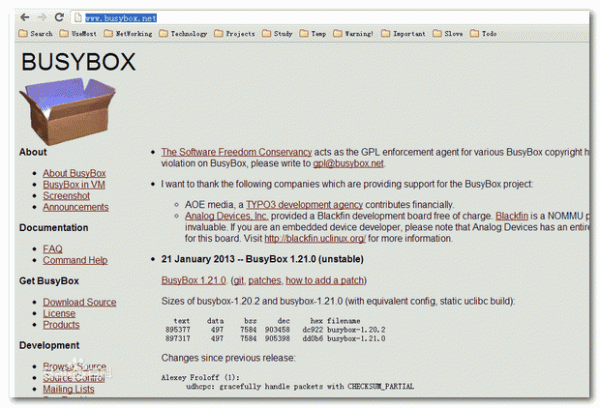The height and width of the screenshot is (408, 600).
Task: Click the Download Source link
Action: 79,302
